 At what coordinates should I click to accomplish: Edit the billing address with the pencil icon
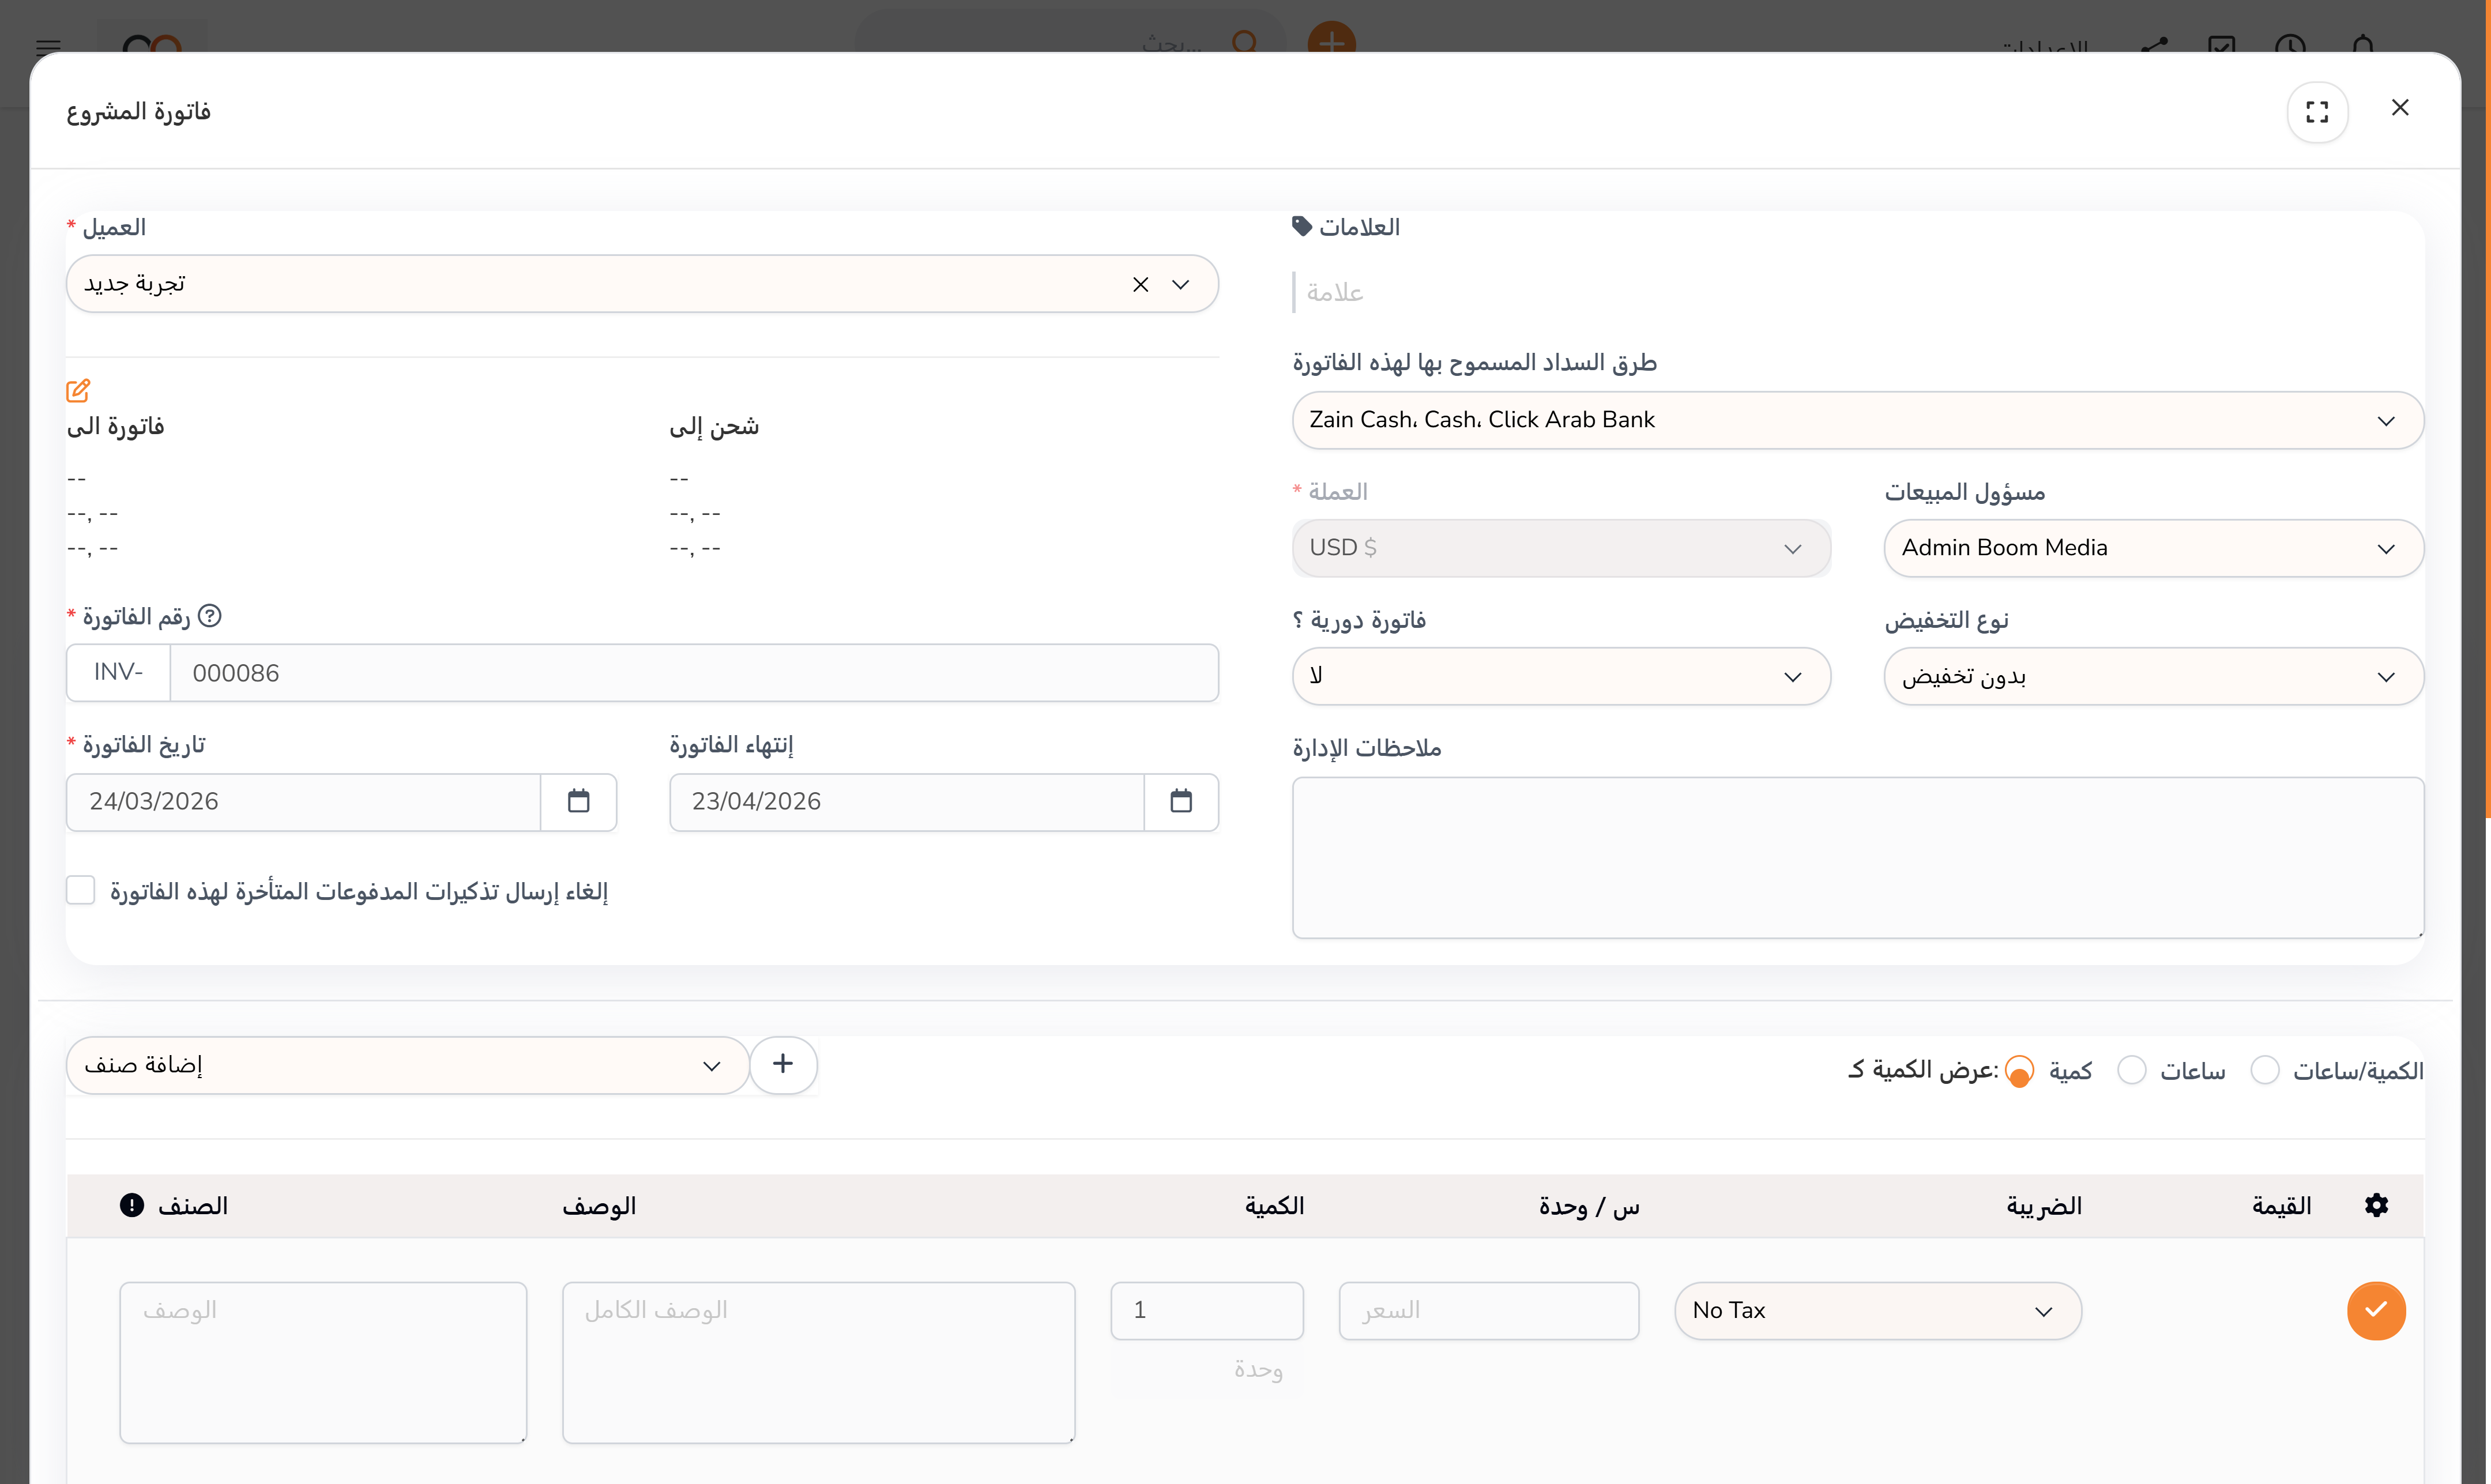78,390
